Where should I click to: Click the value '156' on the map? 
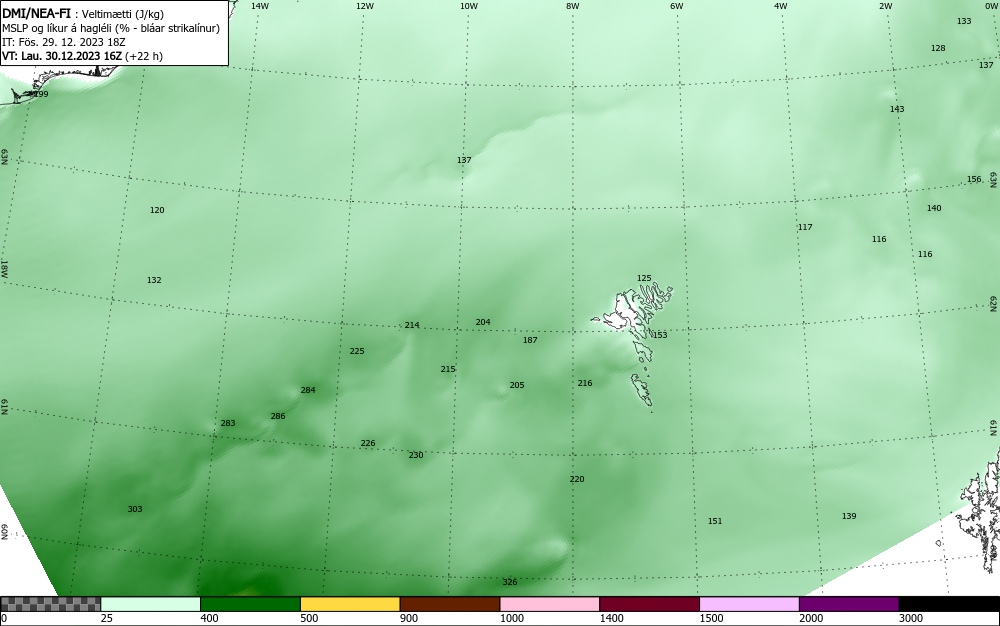[974, 179]
